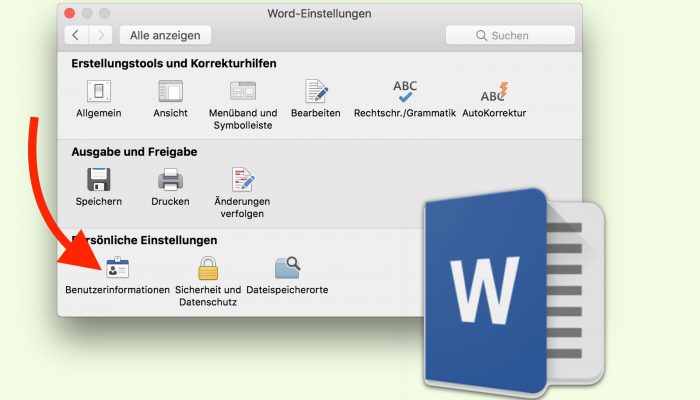Open the Speichern preferences icon
This screenshot has height=400, width=700.
click(x=99, y=179)
